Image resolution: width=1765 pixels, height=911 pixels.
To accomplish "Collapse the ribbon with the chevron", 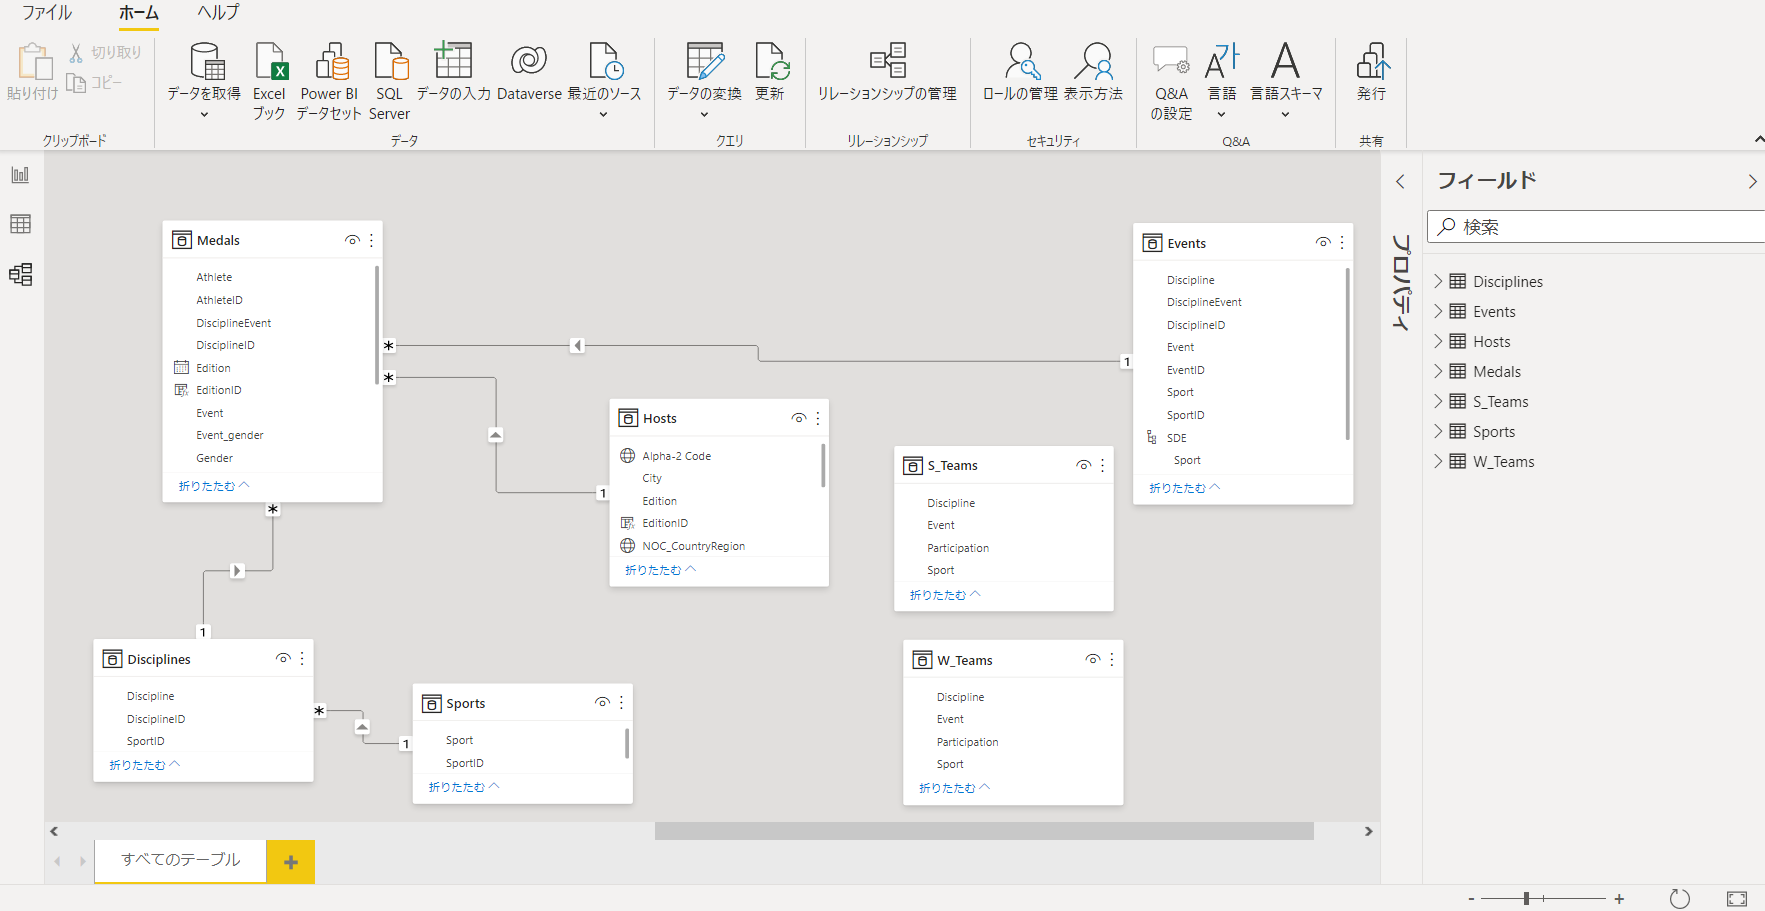I will 1759,139.
